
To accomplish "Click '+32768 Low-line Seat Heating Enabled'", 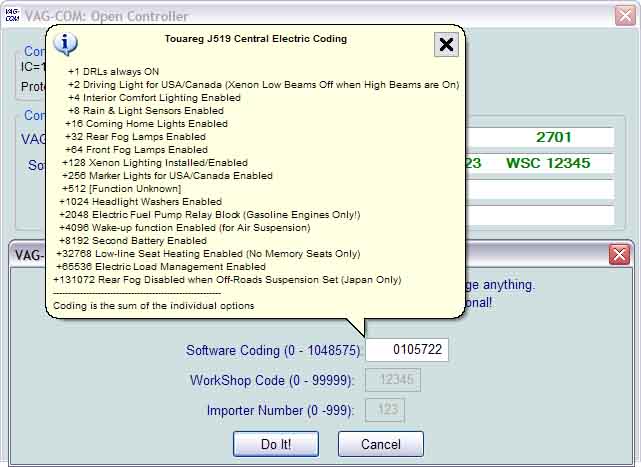I will [208, 254].
